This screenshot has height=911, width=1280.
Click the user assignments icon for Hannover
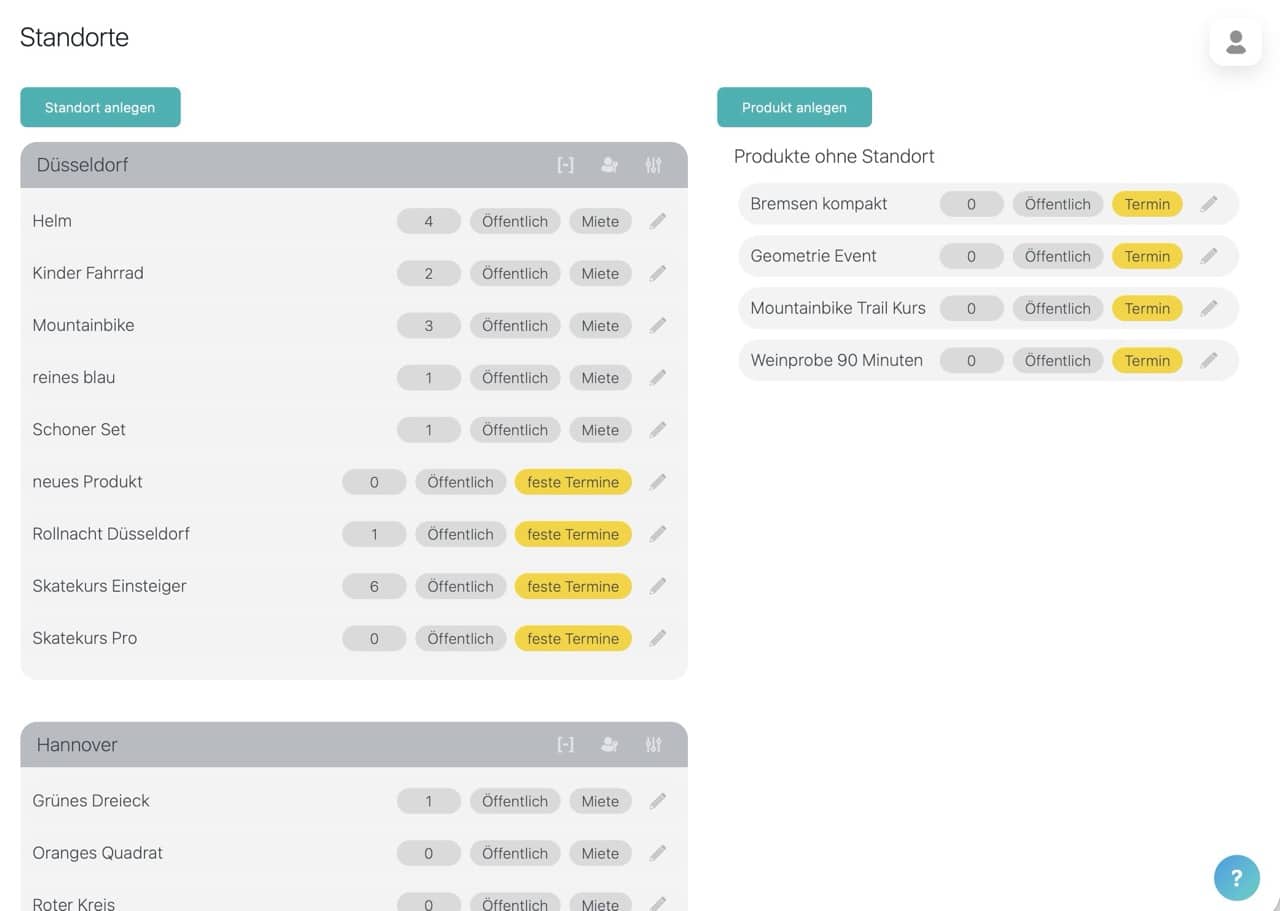point(609,744)
